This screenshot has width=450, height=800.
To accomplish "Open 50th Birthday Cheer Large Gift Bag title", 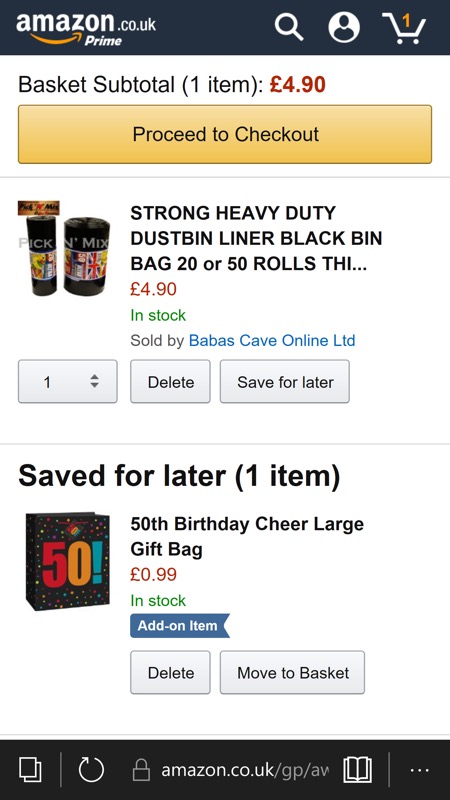I will (x=247, y=537).
